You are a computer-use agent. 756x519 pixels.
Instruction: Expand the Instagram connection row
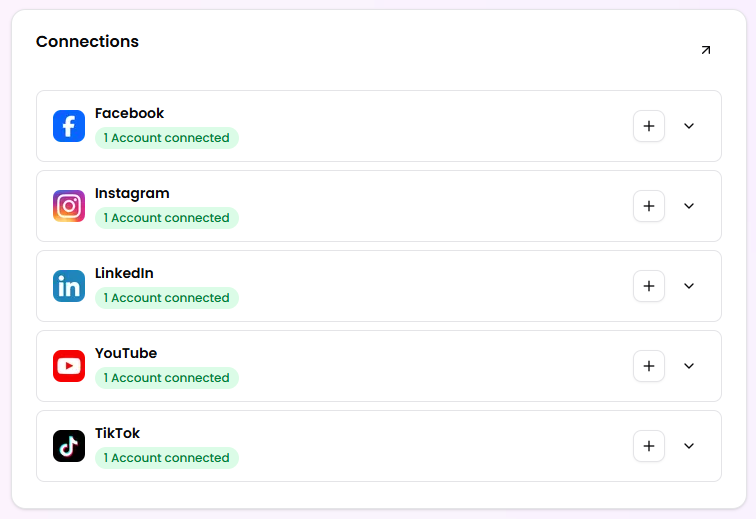(x=689, y=206)
